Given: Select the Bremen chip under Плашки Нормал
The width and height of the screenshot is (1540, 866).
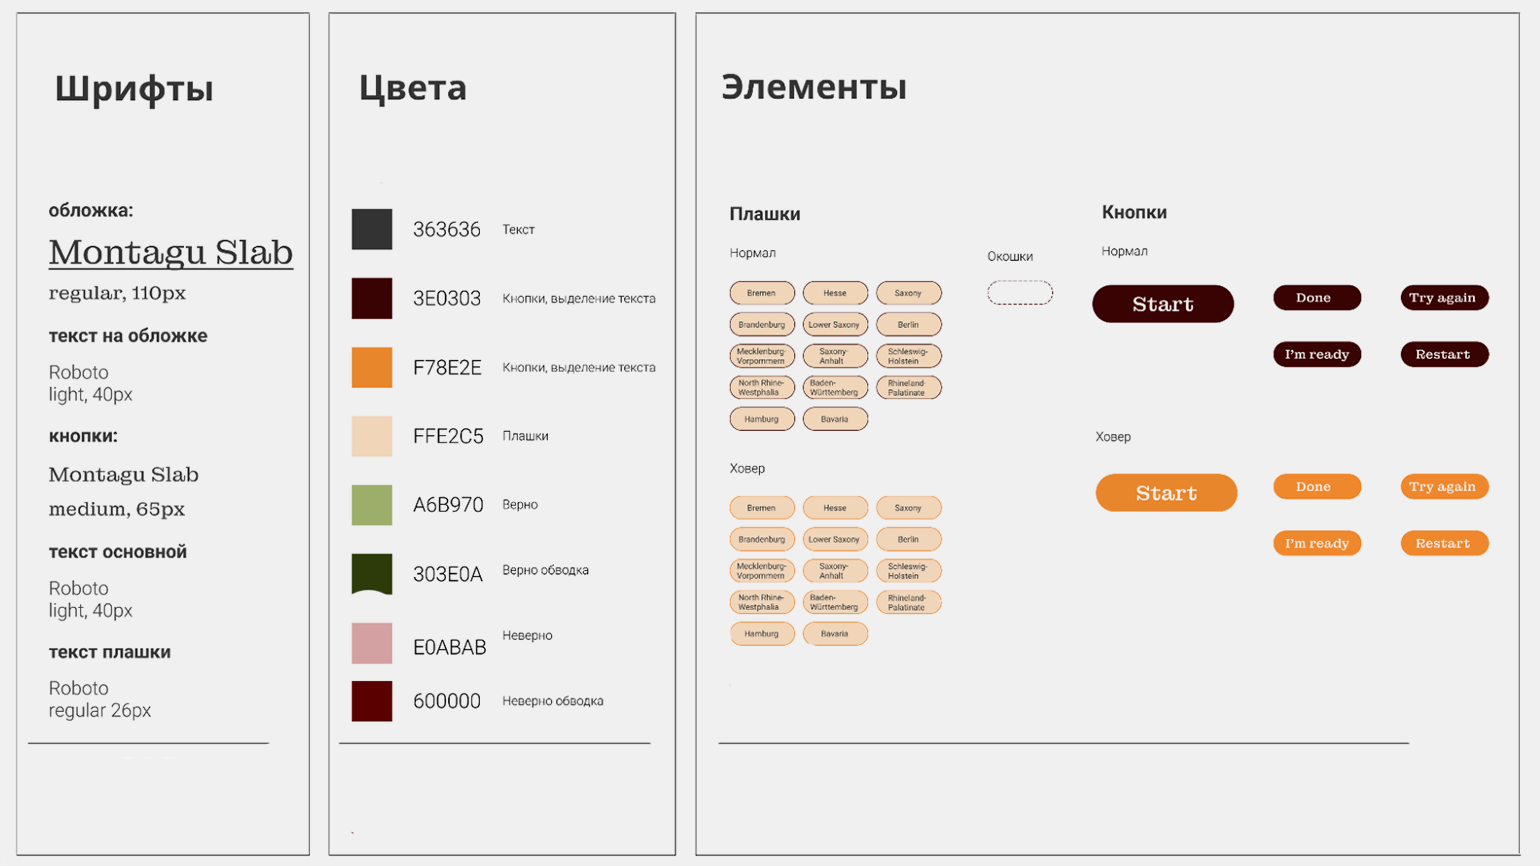Looking at the screenshot, I should [762, 293].
